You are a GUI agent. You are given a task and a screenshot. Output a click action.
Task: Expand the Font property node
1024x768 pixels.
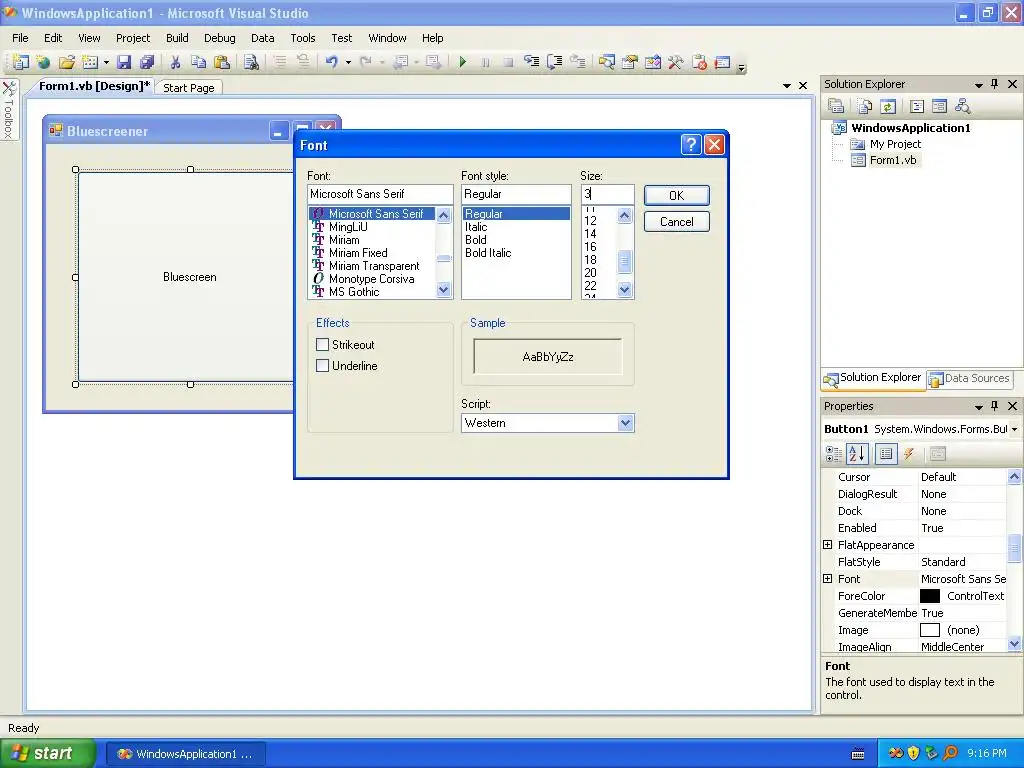point(827,579)
